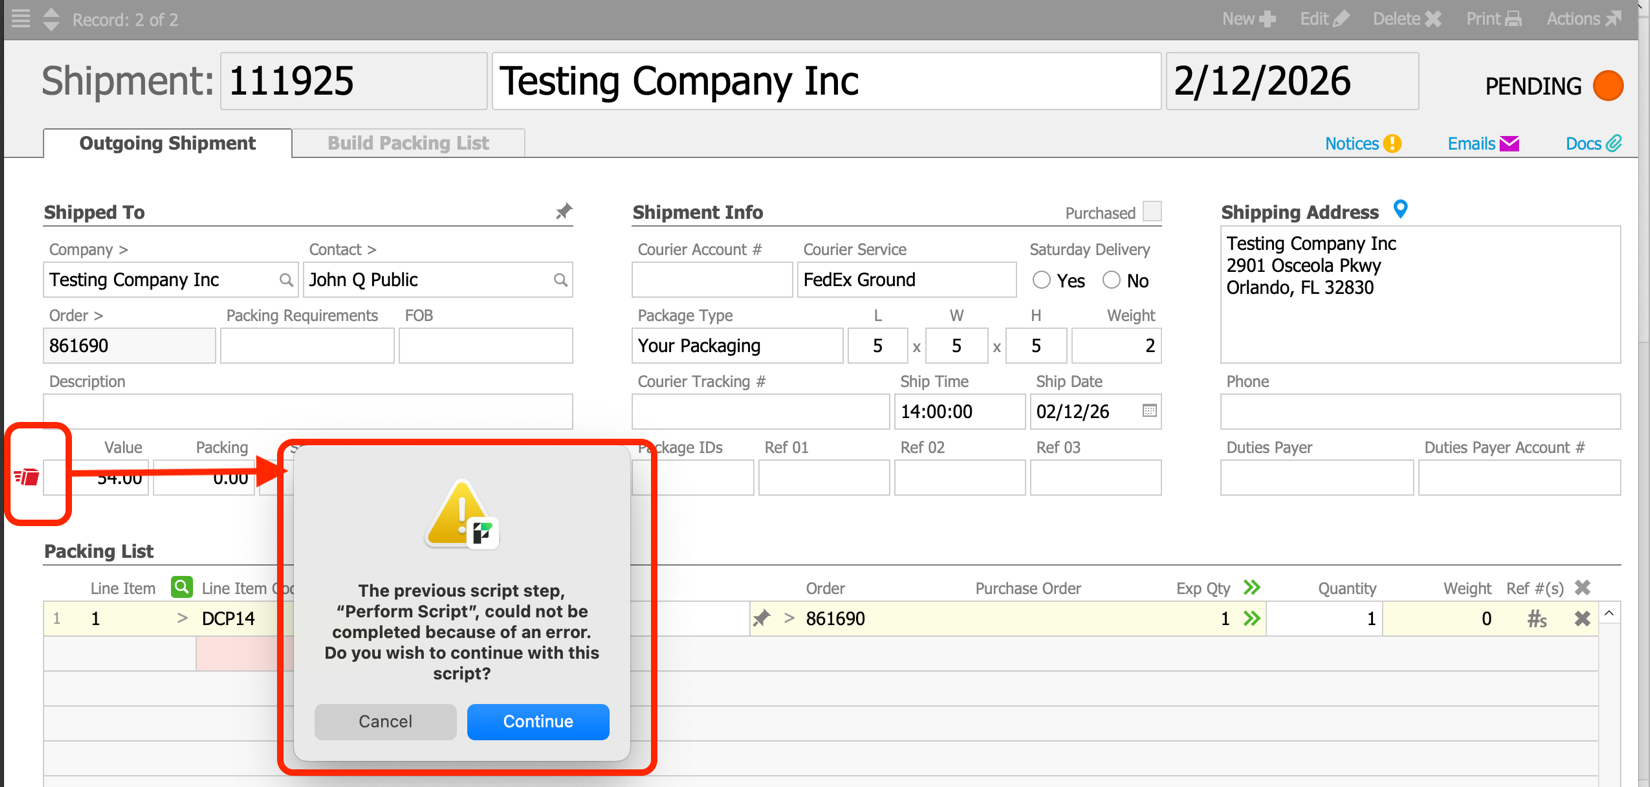Click the New record button
The image size is (1650, 787).
(1249, 19)
